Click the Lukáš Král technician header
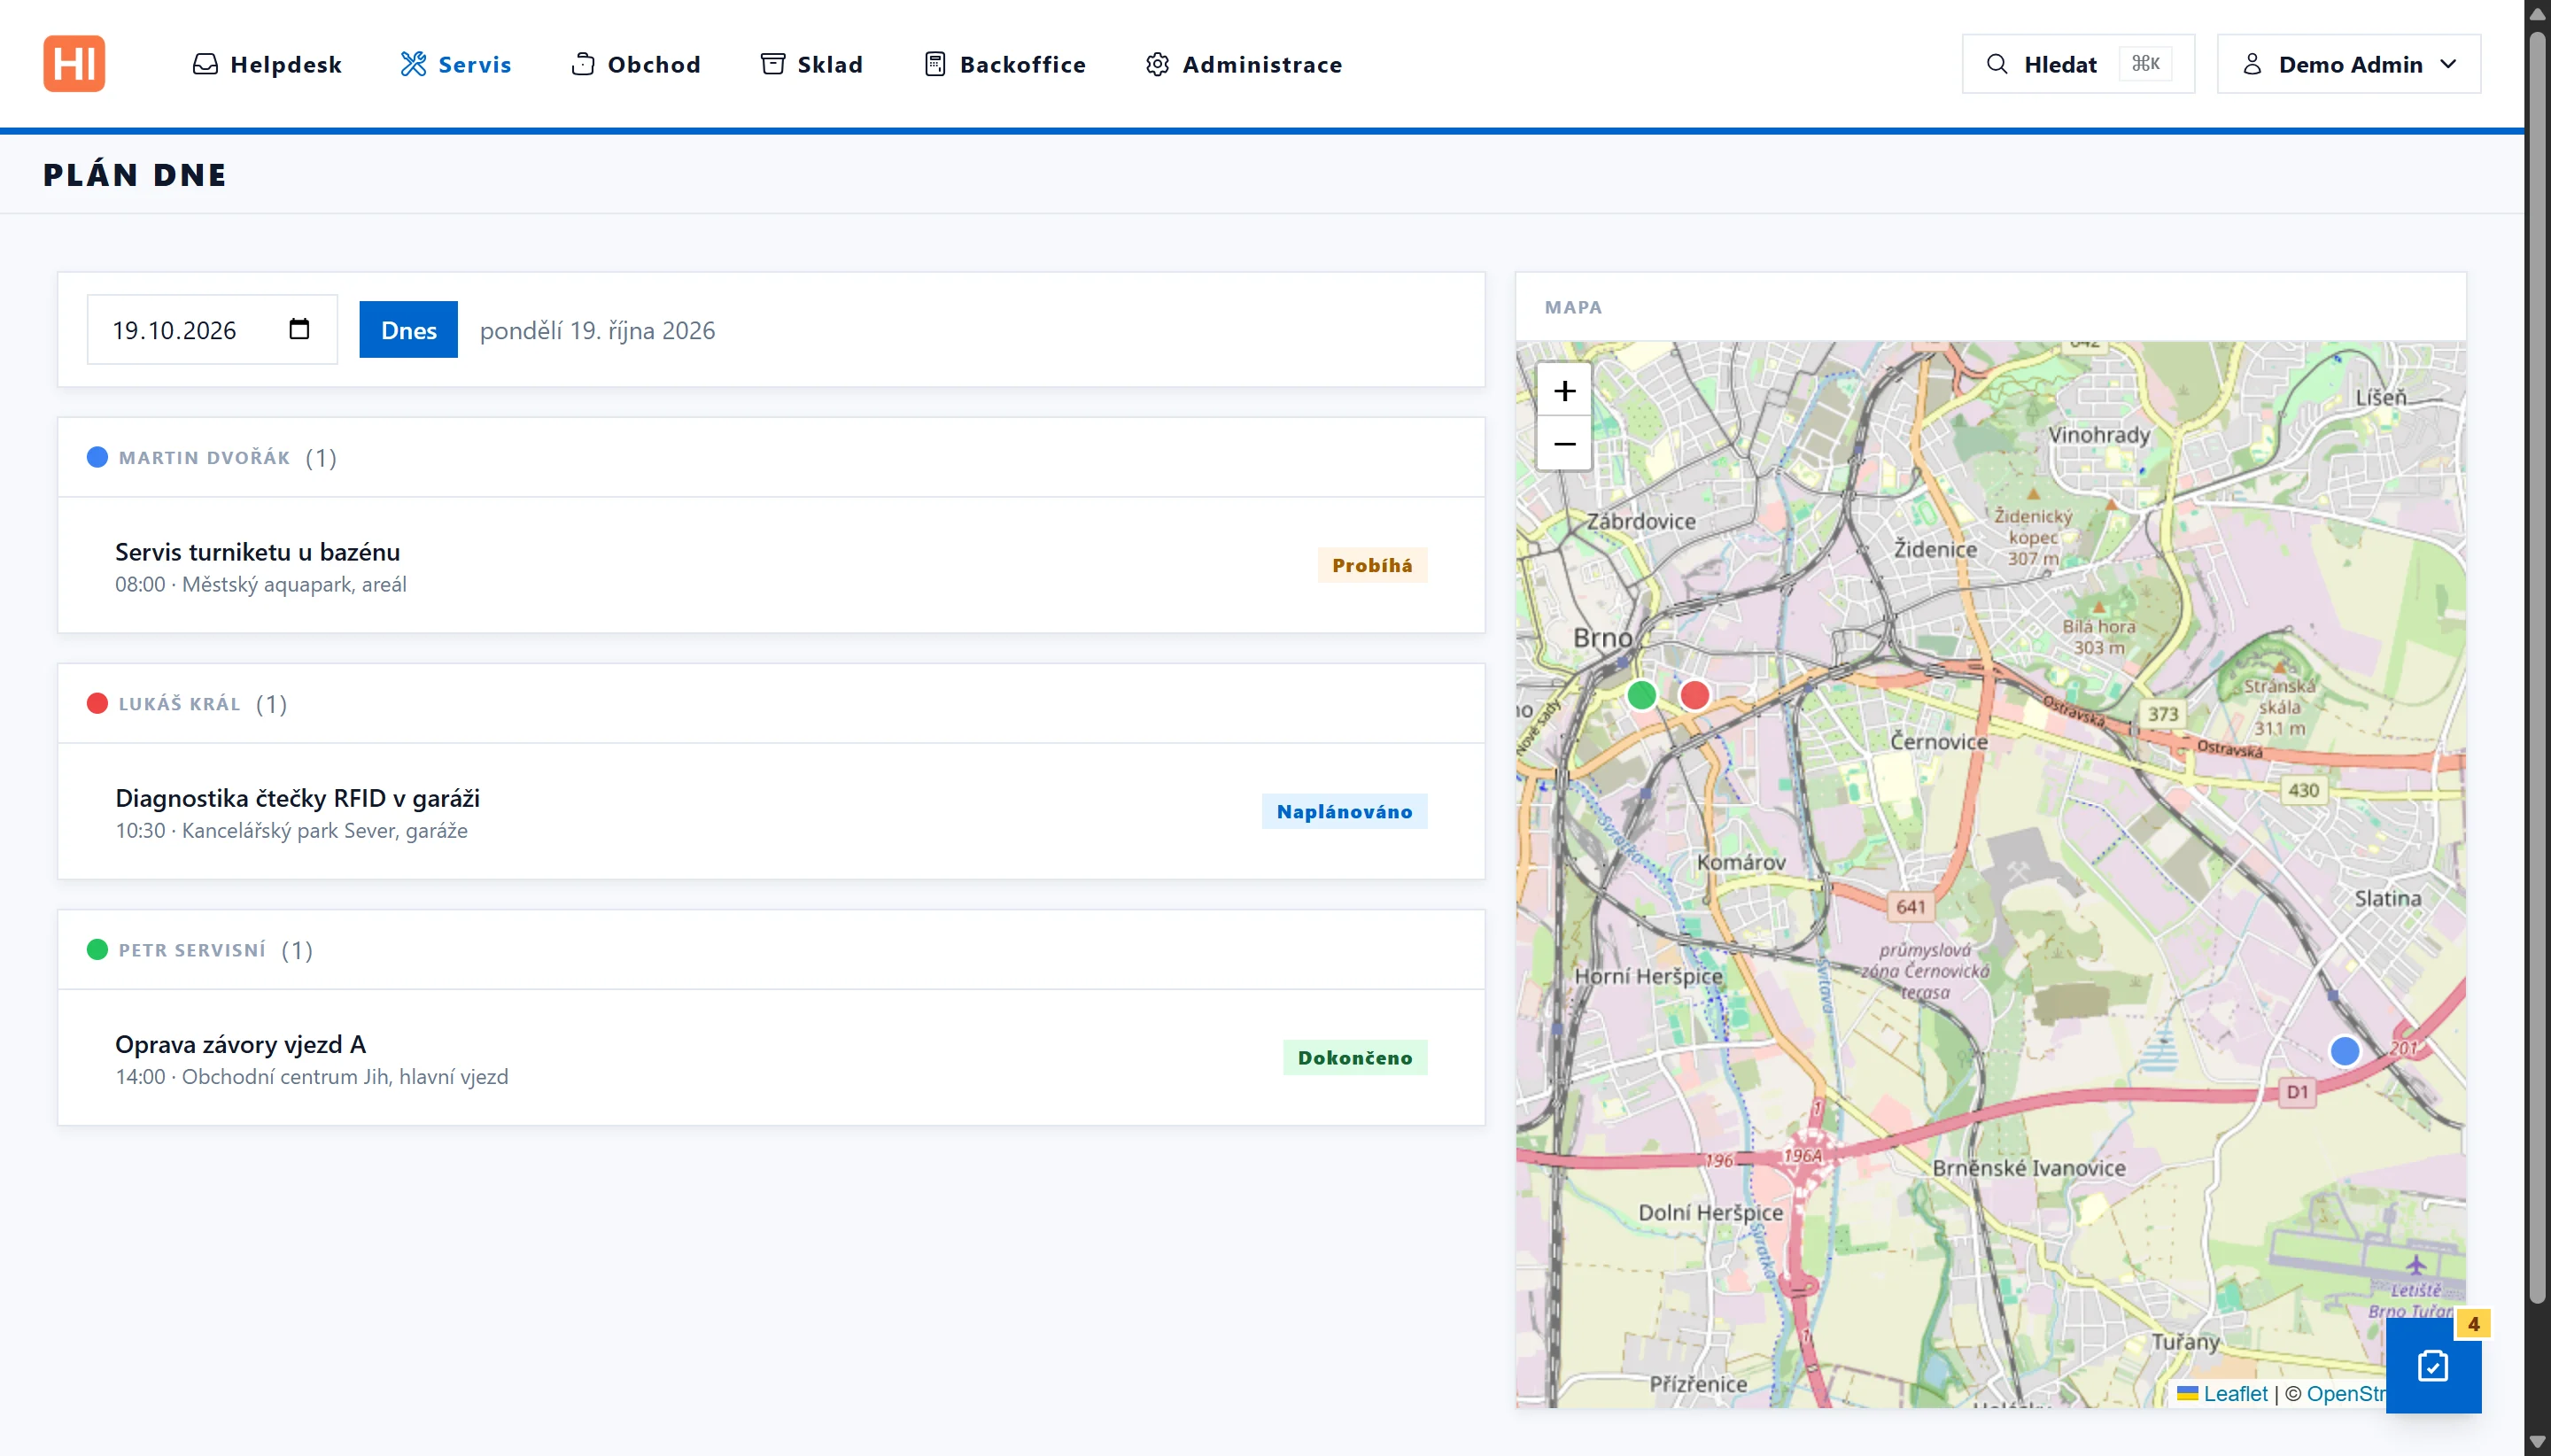The image size is (2551, 1456). tap(771, 703)
